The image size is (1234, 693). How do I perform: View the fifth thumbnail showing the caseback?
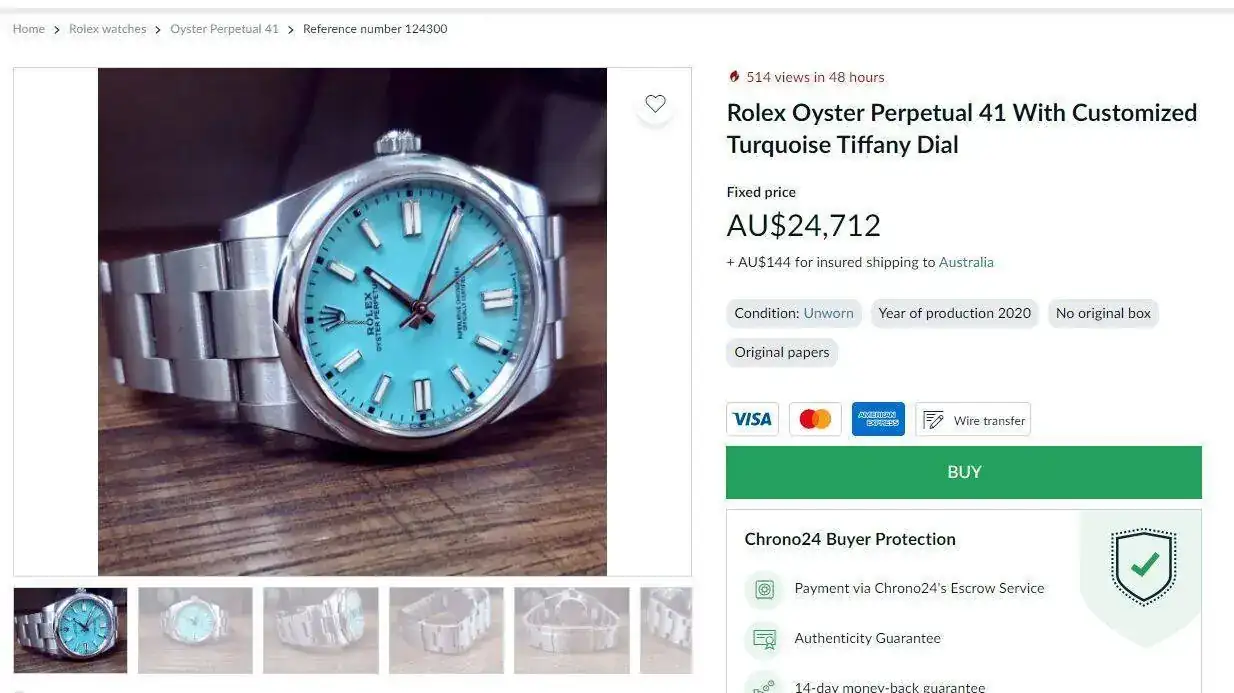(x=572, y=630)
